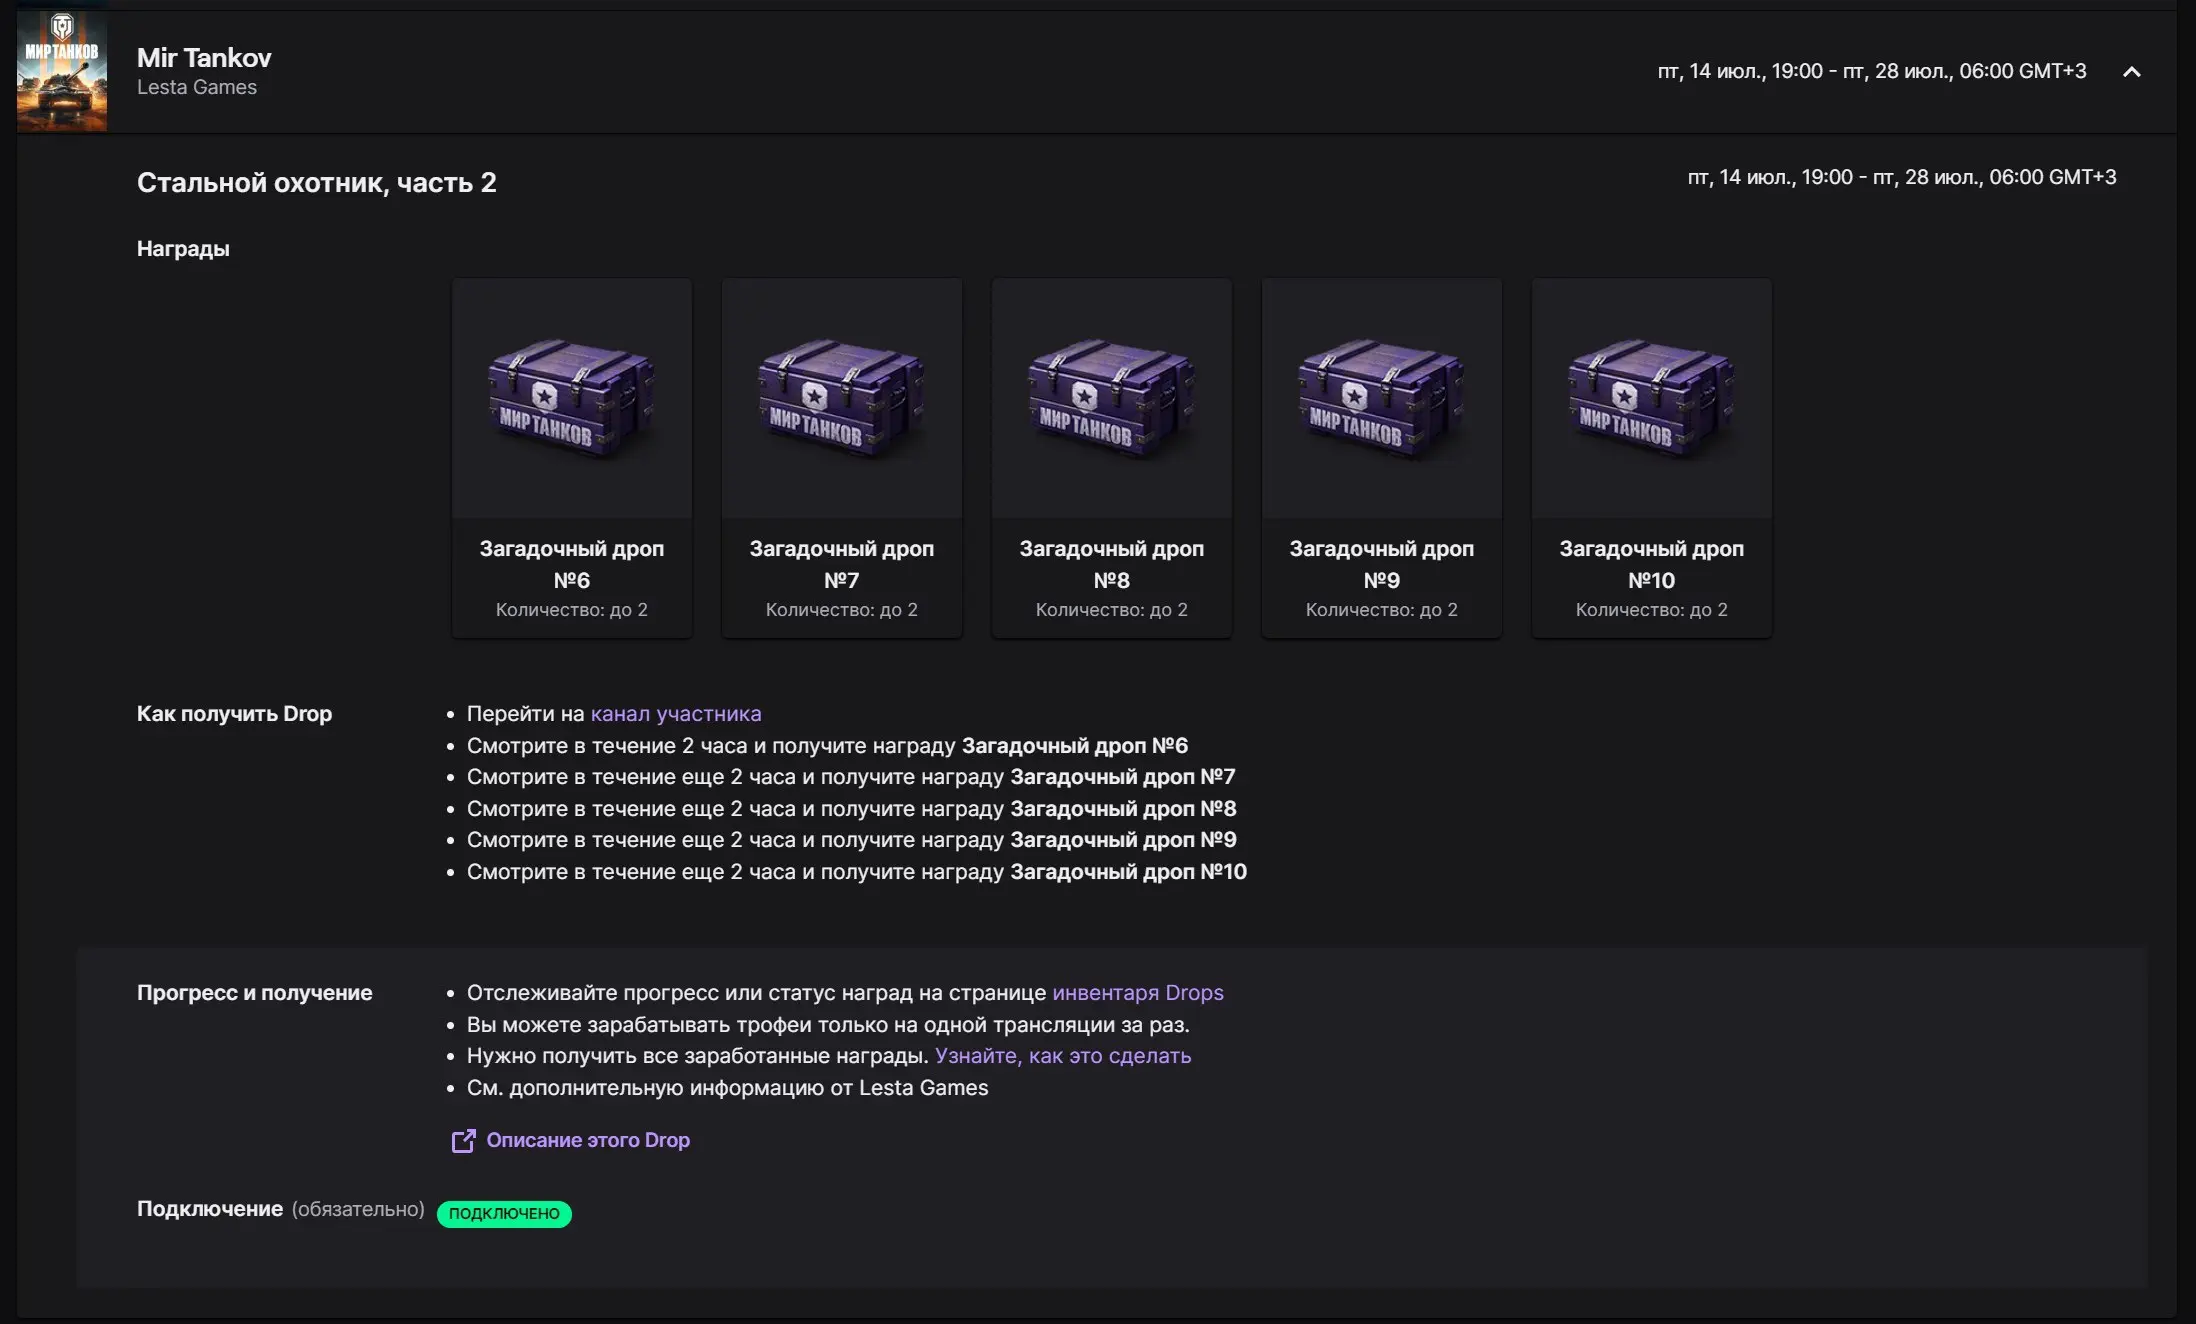The width and height of the screenshot is (2196, 1324).
Task: Click the green ПОДКЛЮЧЕНО status badge
Action: coord(504,1213)
